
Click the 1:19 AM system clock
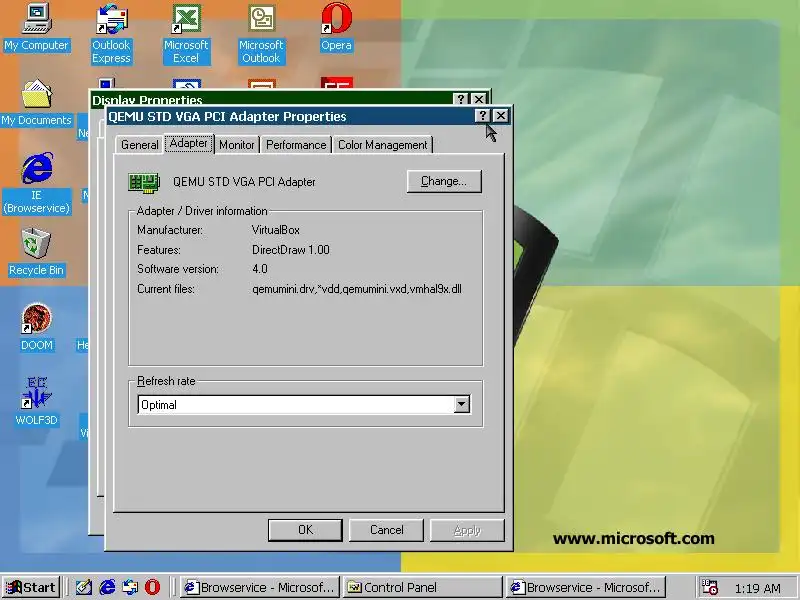(758, 588)
